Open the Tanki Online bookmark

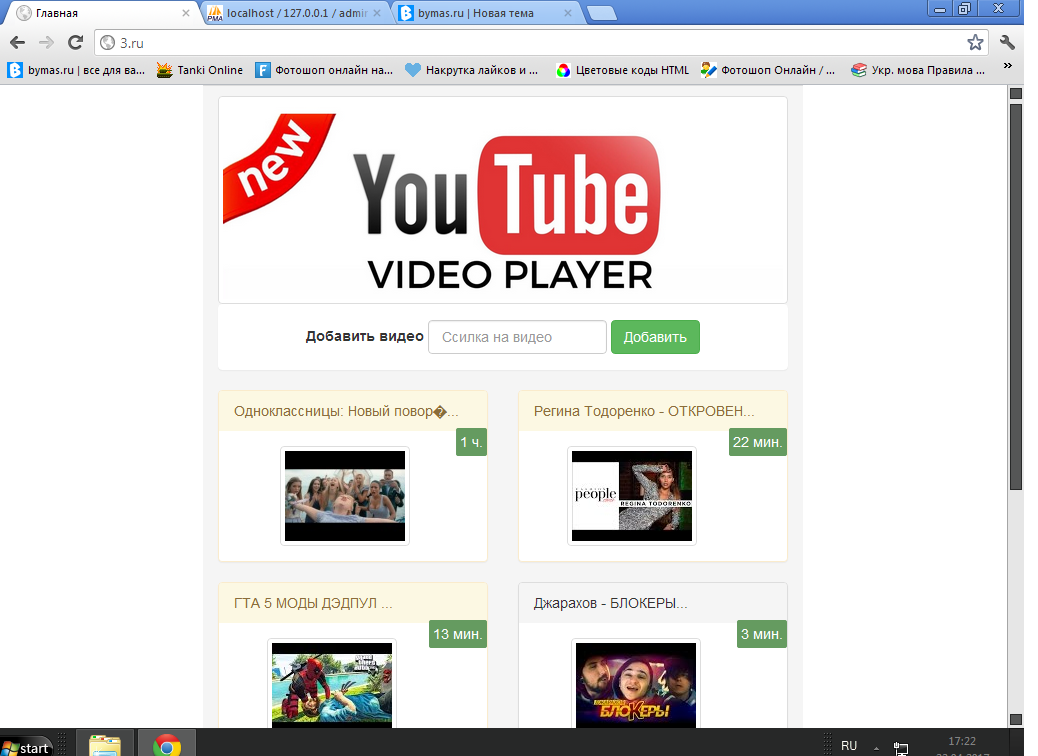pos(200,70)
